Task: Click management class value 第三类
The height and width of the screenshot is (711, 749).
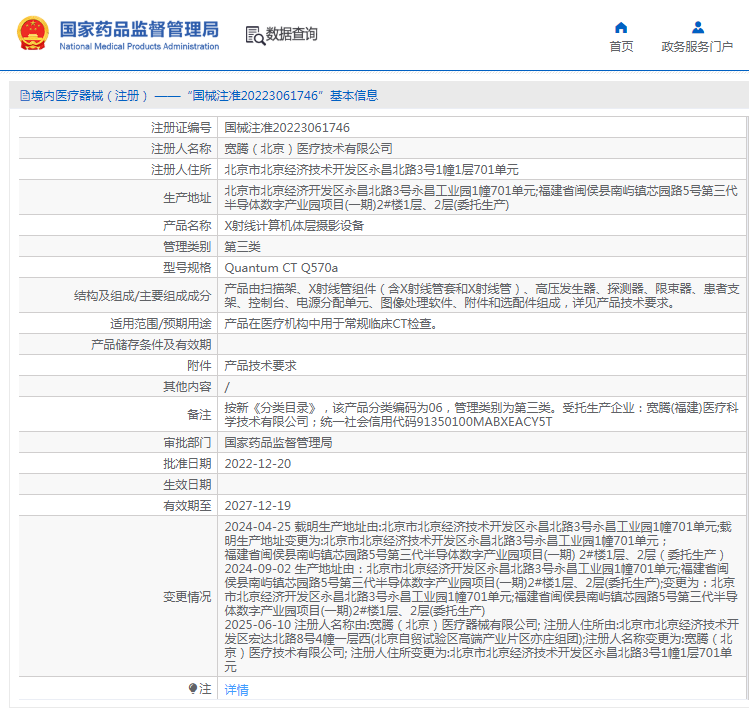Action: click(x=243, y=247)
